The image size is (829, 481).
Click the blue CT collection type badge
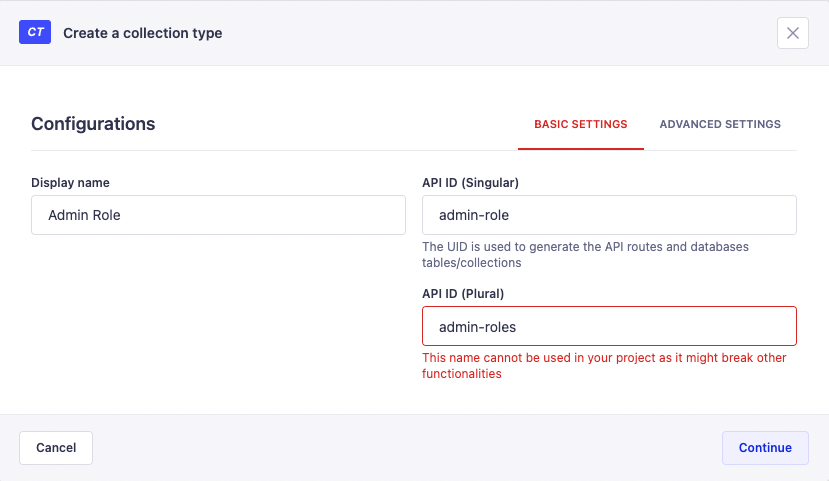click(x=35, y=32)
